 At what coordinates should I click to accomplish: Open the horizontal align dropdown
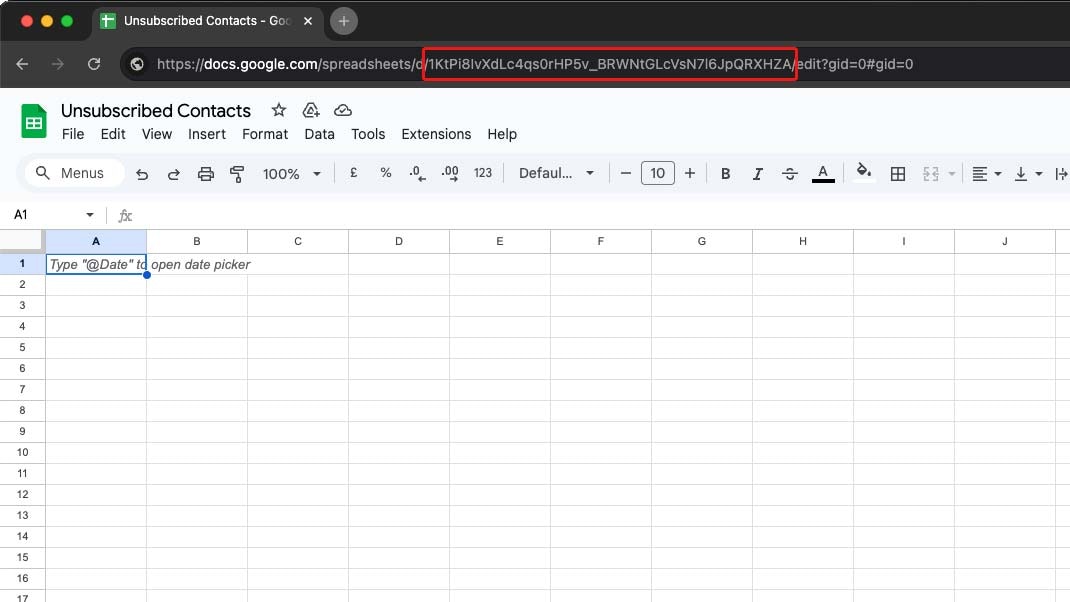pyautogui.click(x=987, y=174)
